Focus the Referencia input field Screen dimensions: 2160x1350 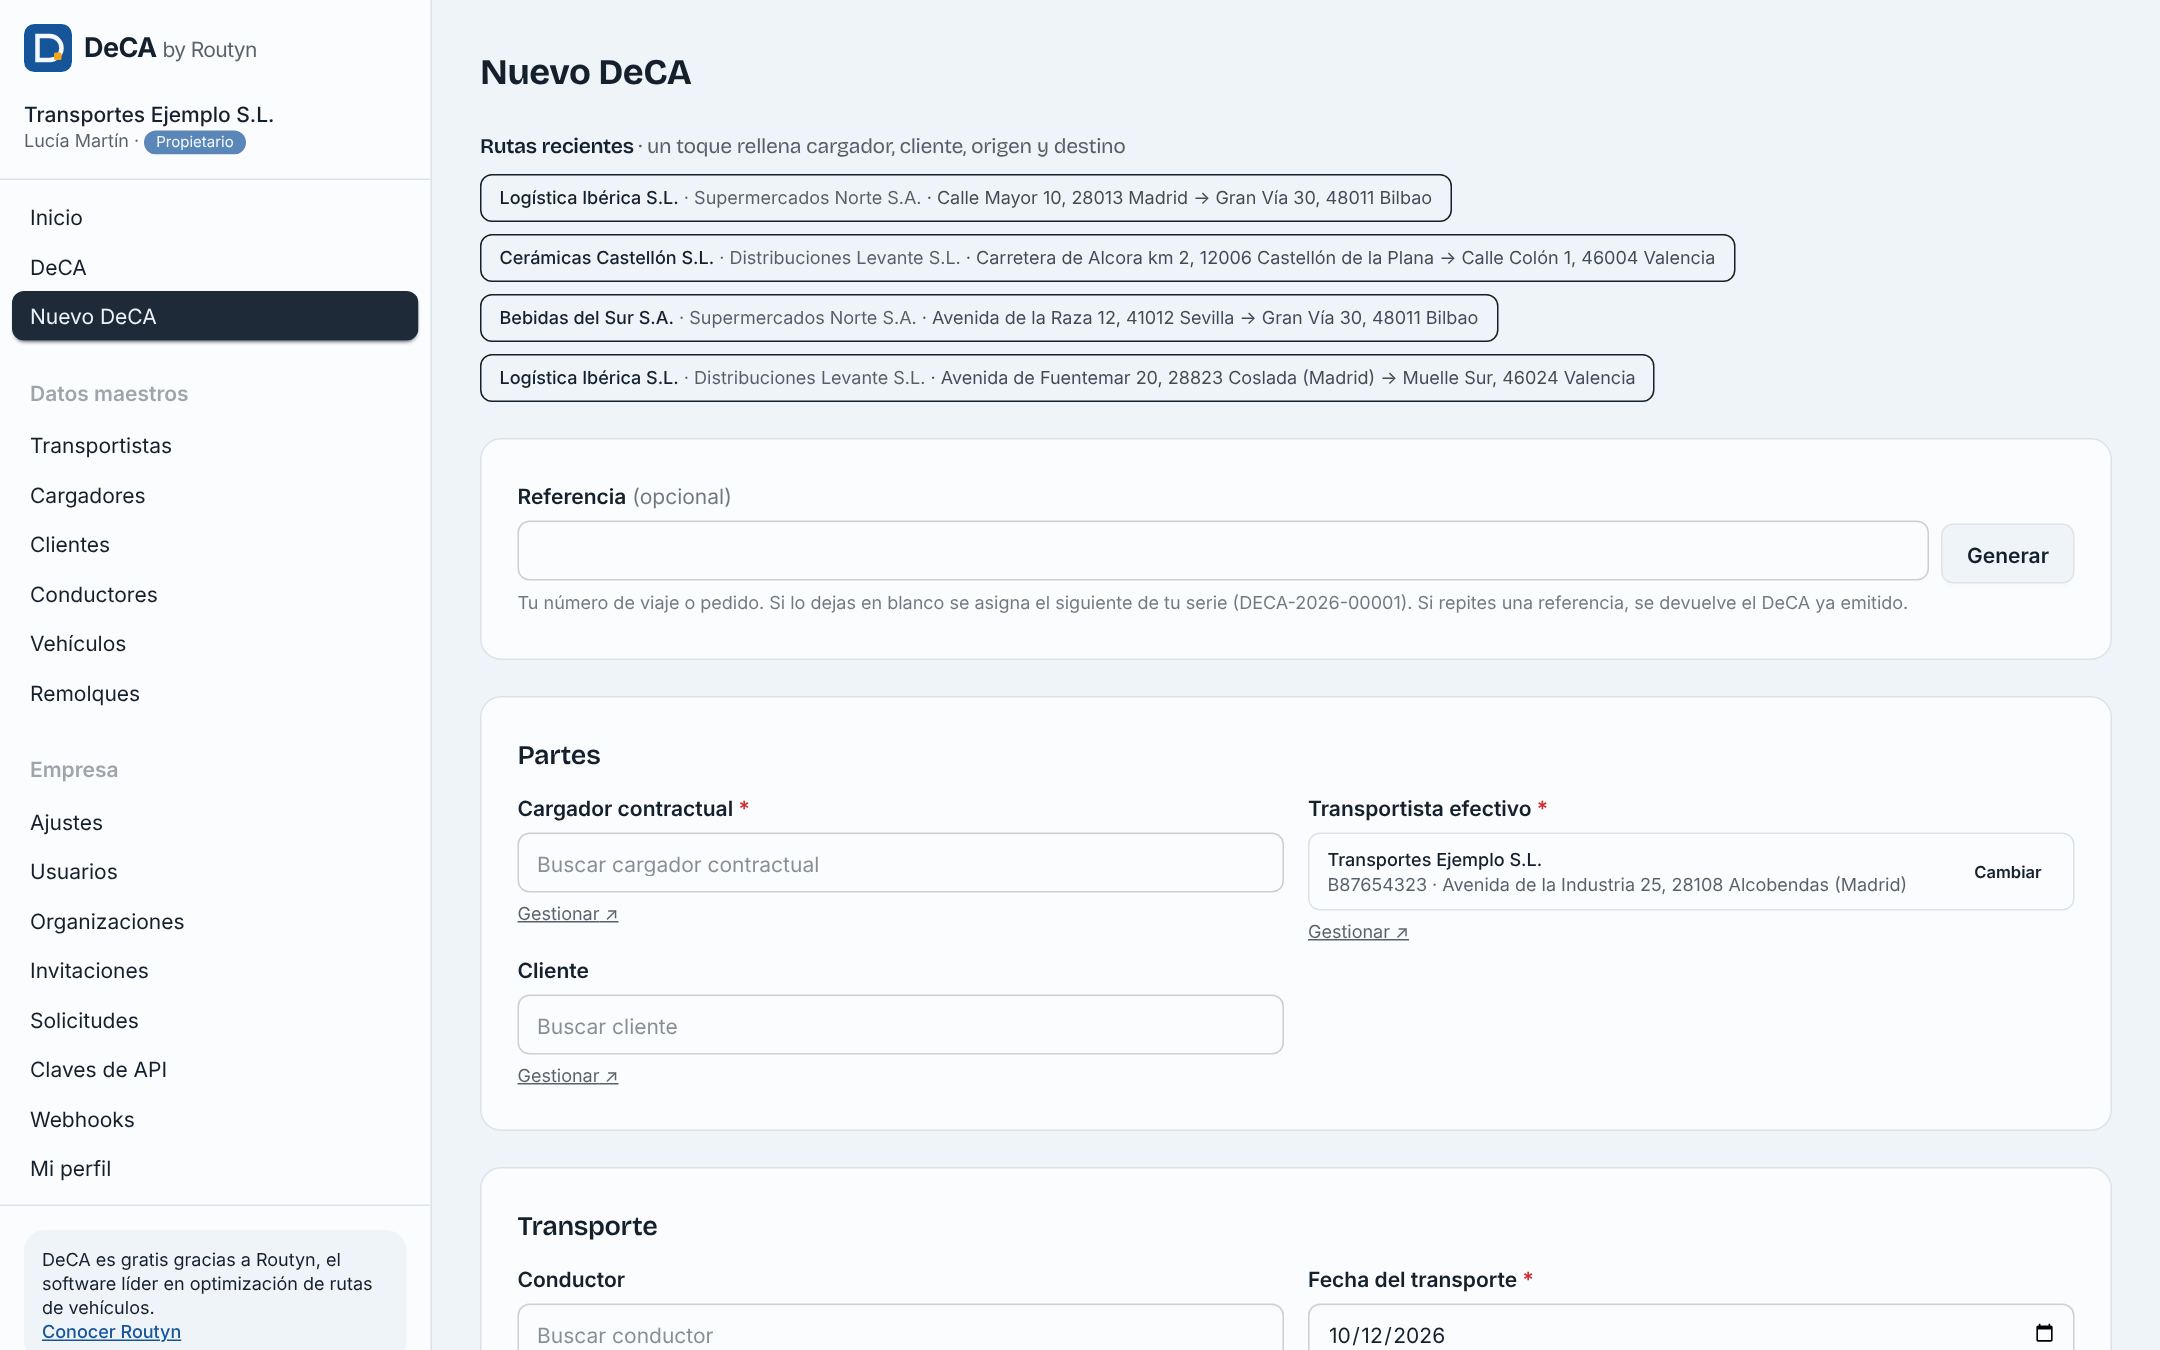(1222, 550)
